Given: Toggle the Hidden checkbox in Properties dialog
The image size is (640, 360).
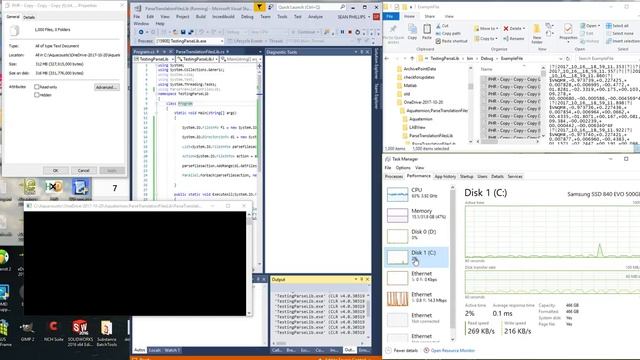Looking at the screenshot, I should click(37, 95).
